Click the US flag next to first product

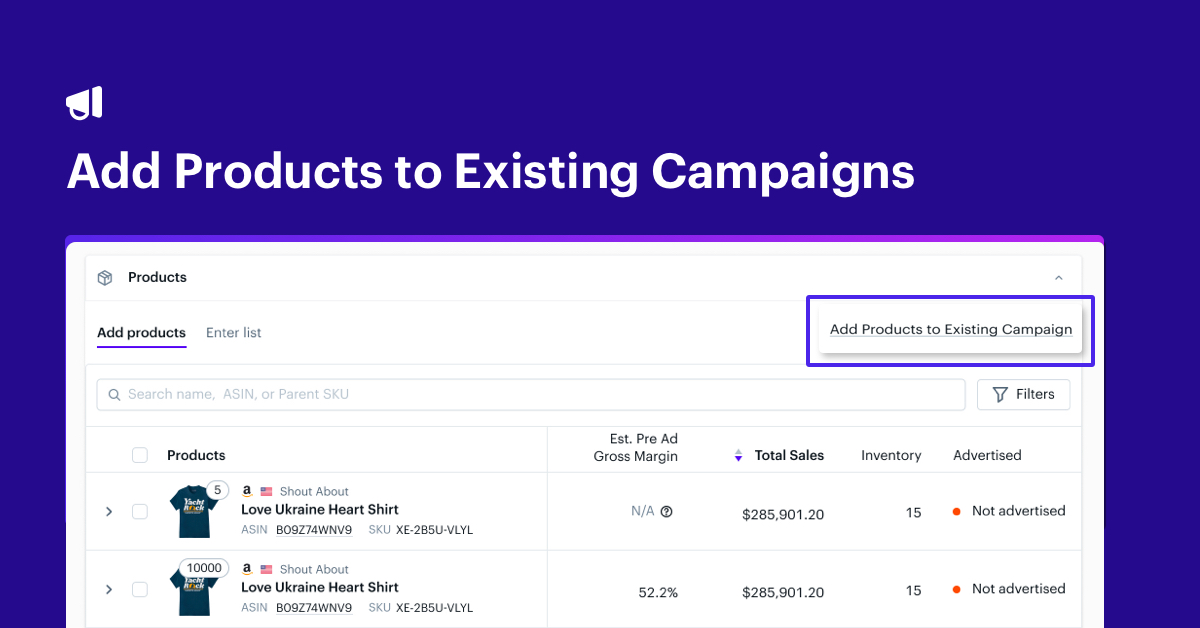point(265,491)
